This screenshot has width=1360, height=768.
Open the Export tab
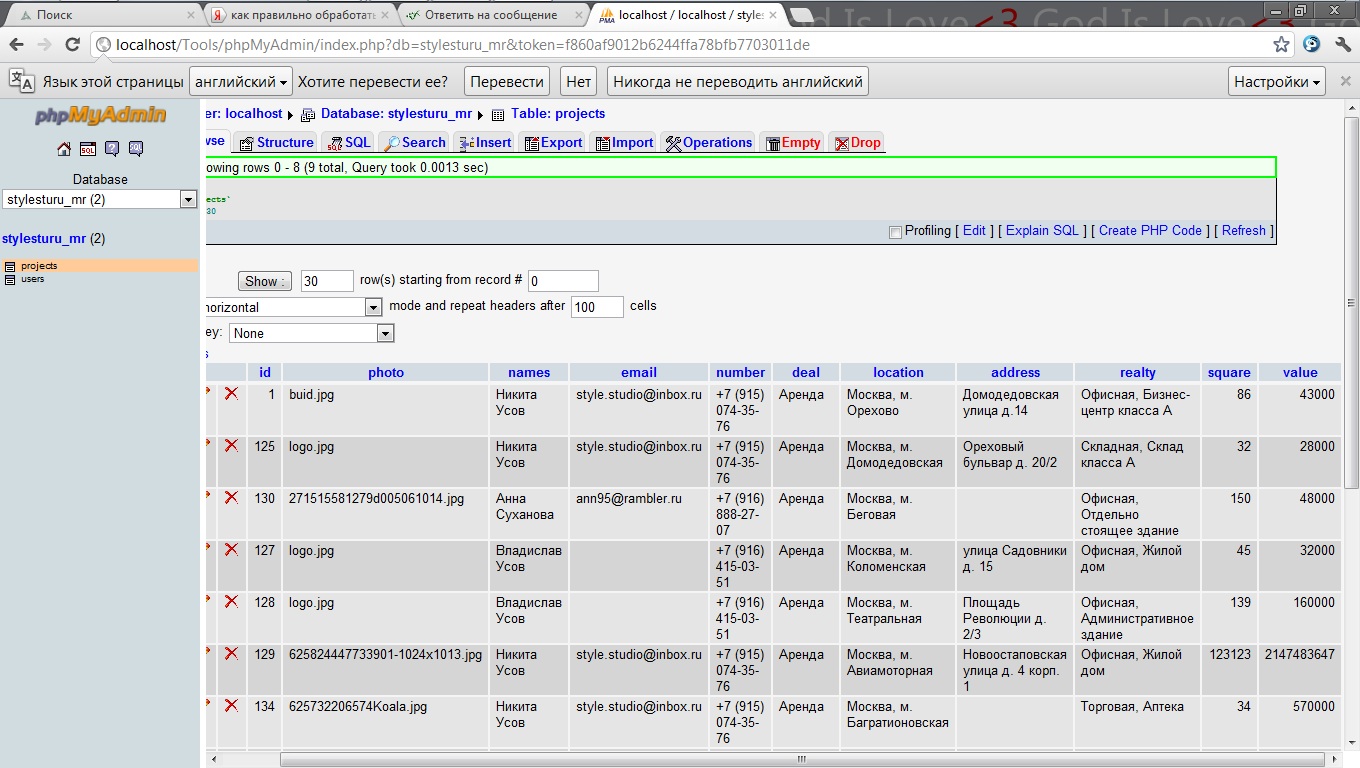553,143
